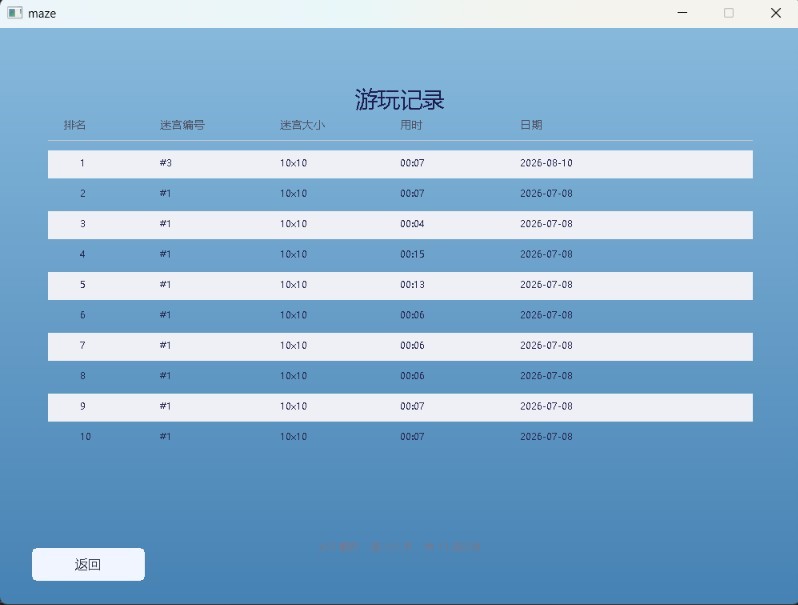Click 10x10 size in rank 10 row
798x605 pixels.
[293, 437]
